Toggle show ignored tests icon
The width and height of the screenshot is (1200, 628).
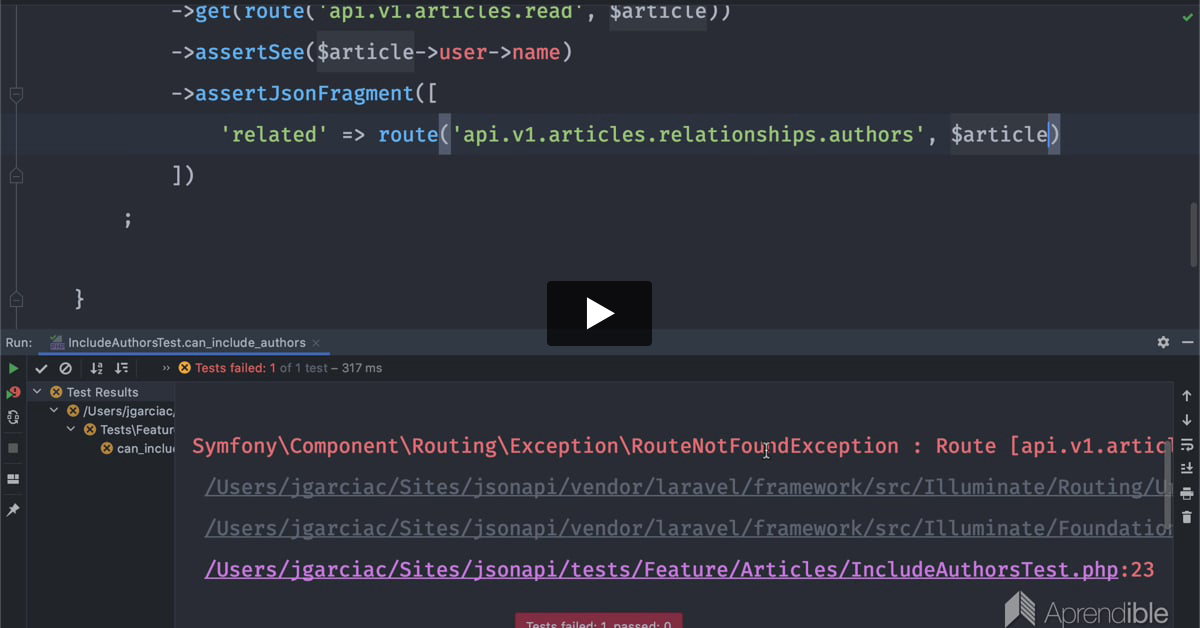[65, 368]
